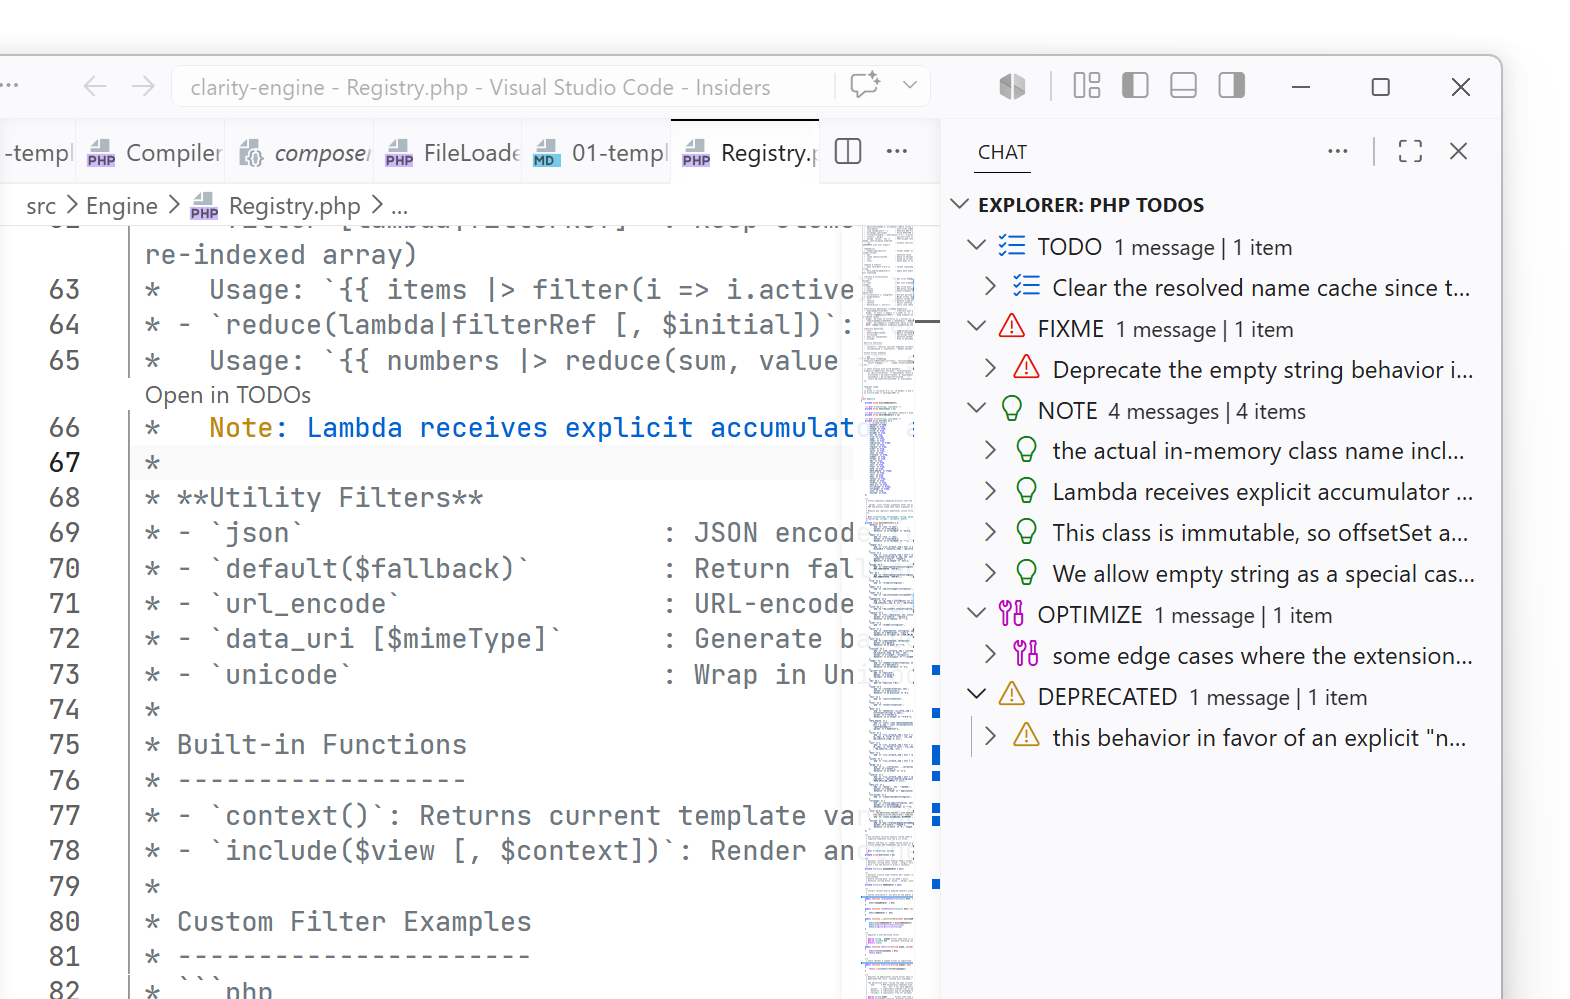Click the minimap code overview

click(x=888, y=612)
